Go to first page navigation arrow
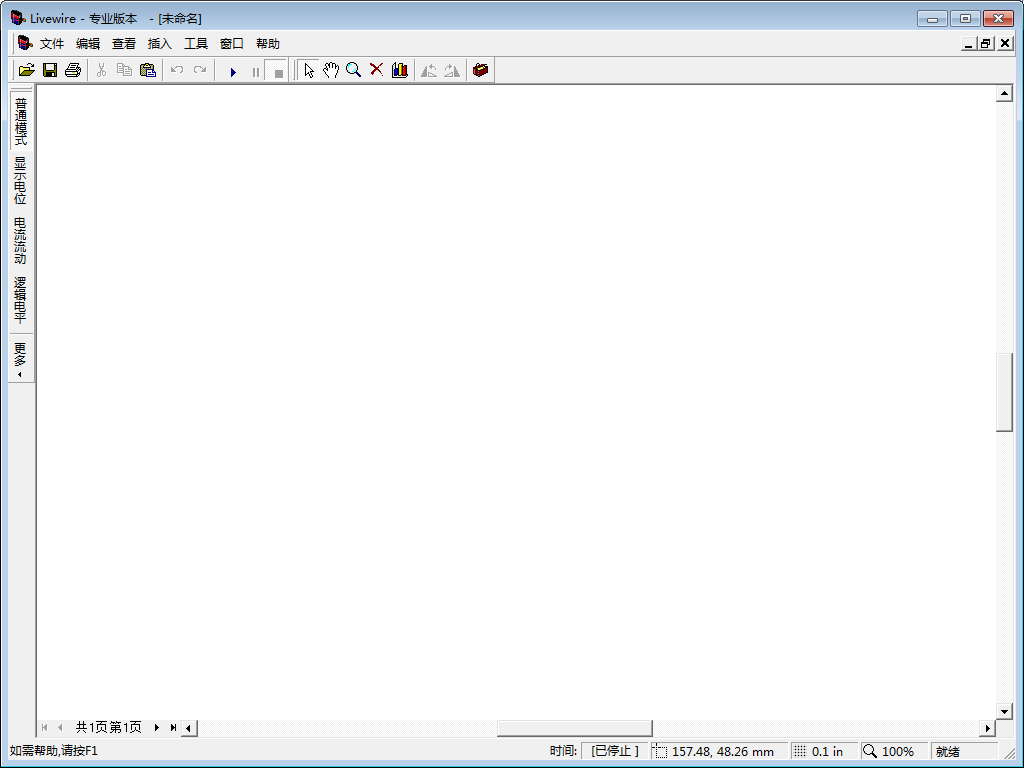 [44, 728]
